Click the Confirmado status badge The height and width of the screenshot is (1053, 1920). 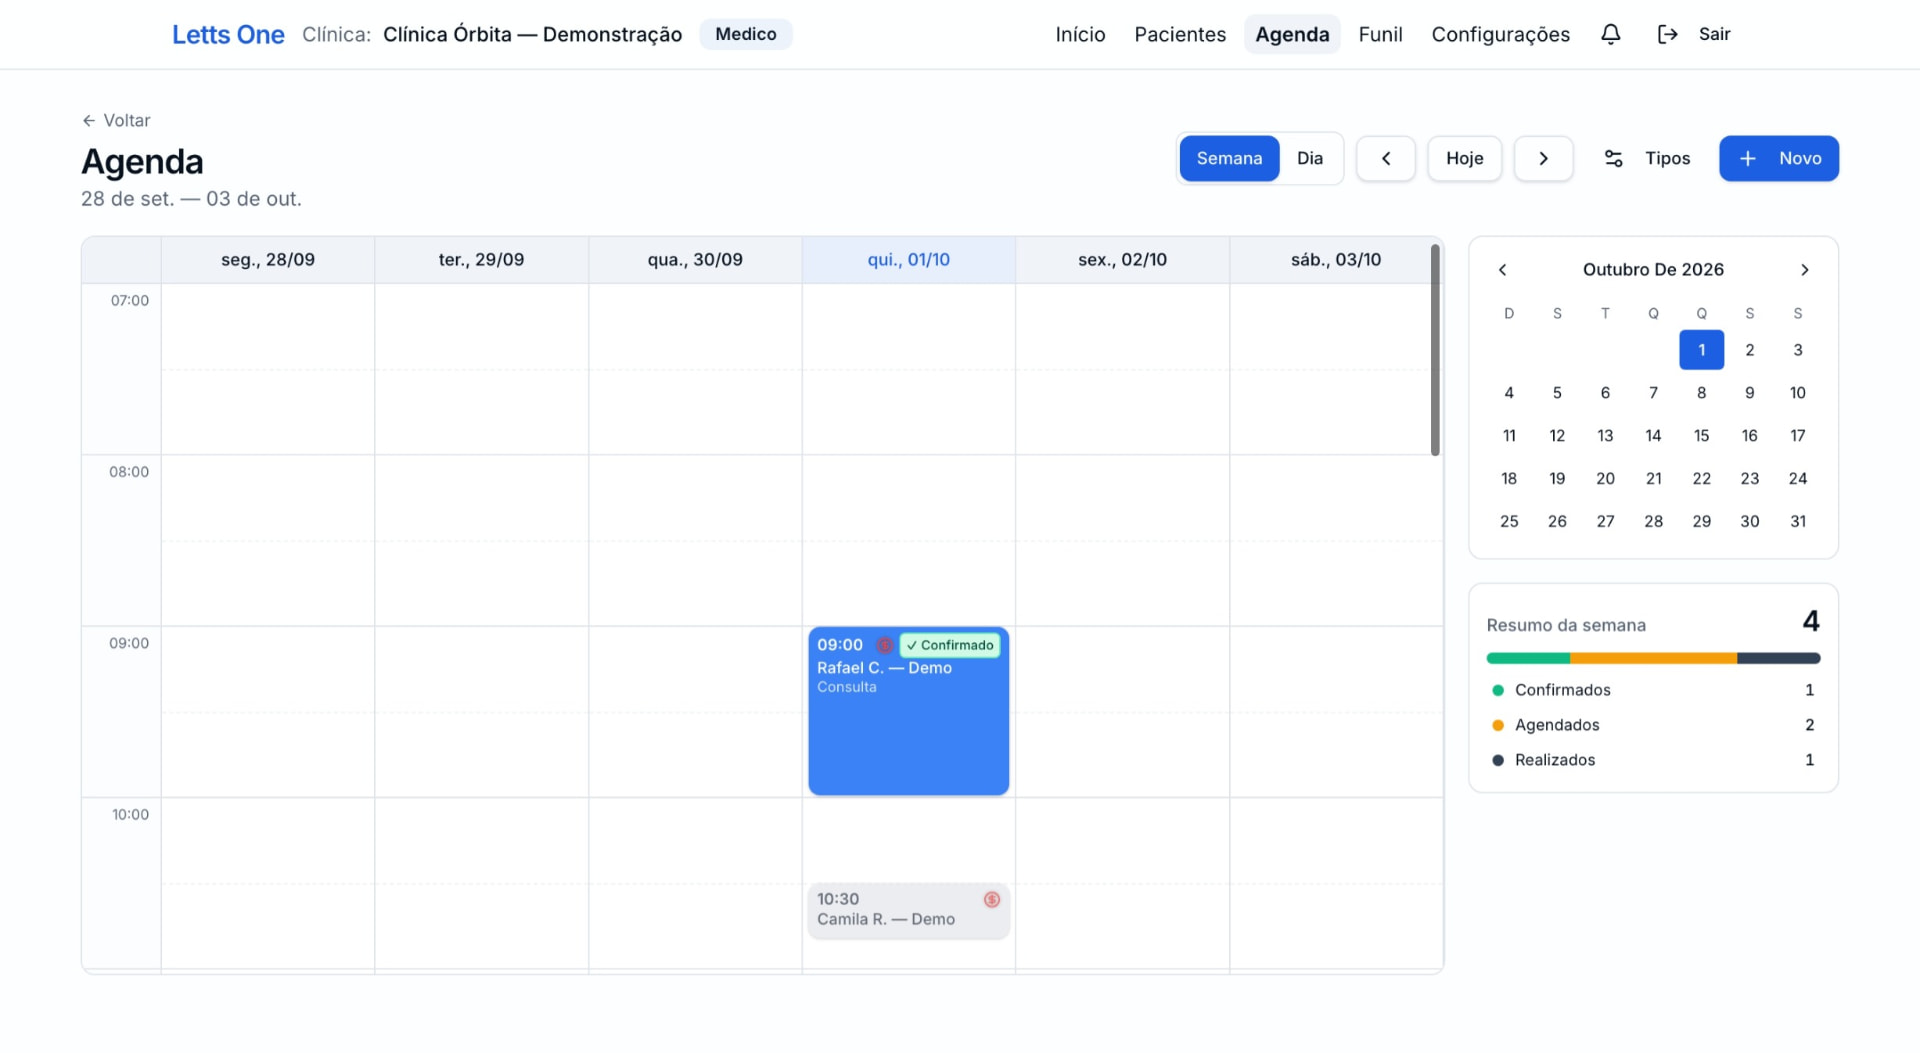point(950,645)
